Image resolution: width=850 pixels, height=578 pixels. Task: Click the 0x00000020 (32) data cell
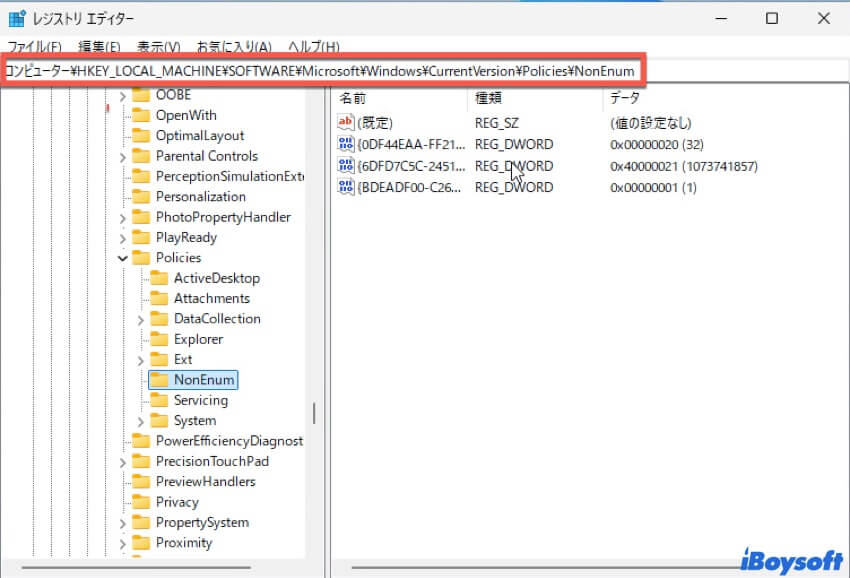pyautogui.click(x=656, y=145)
